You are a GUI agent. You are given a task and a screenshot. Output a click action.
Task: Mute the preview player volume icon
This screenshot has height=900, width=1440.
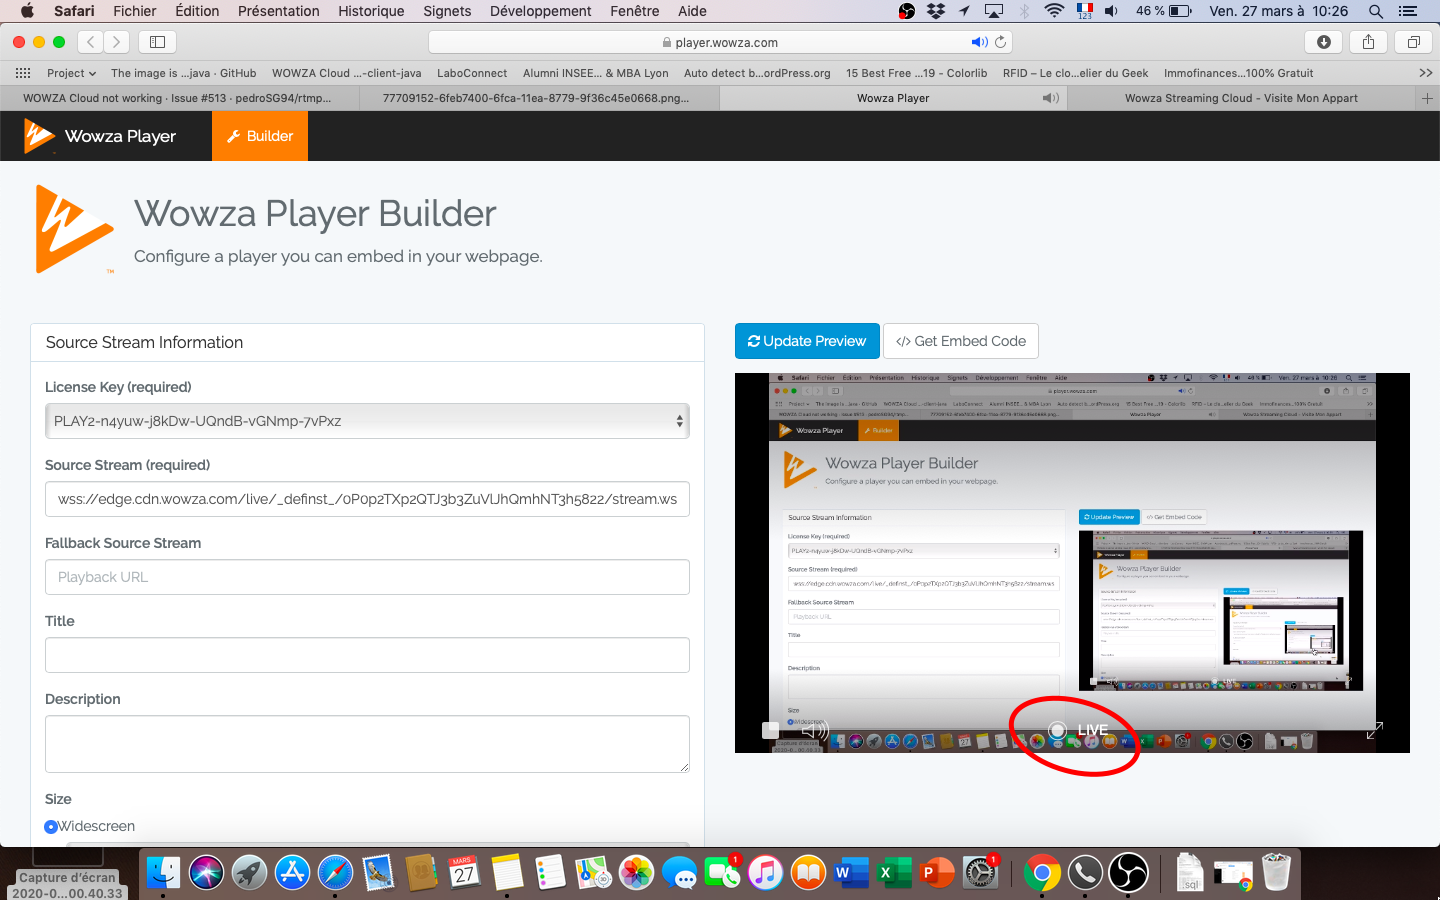(815, 731)
